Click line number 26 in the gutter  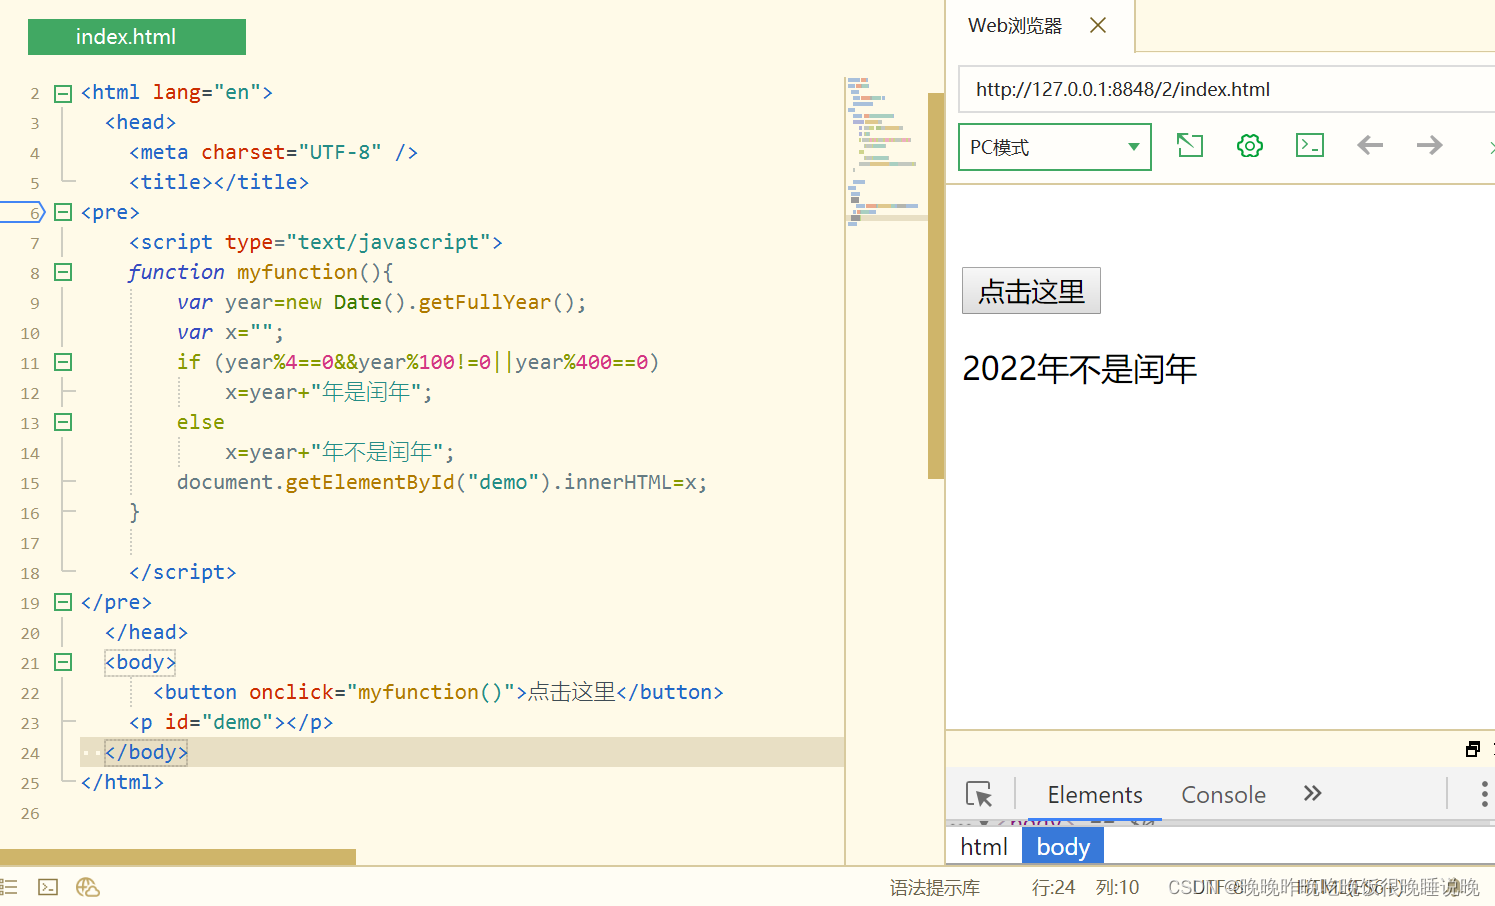point(30,813)
